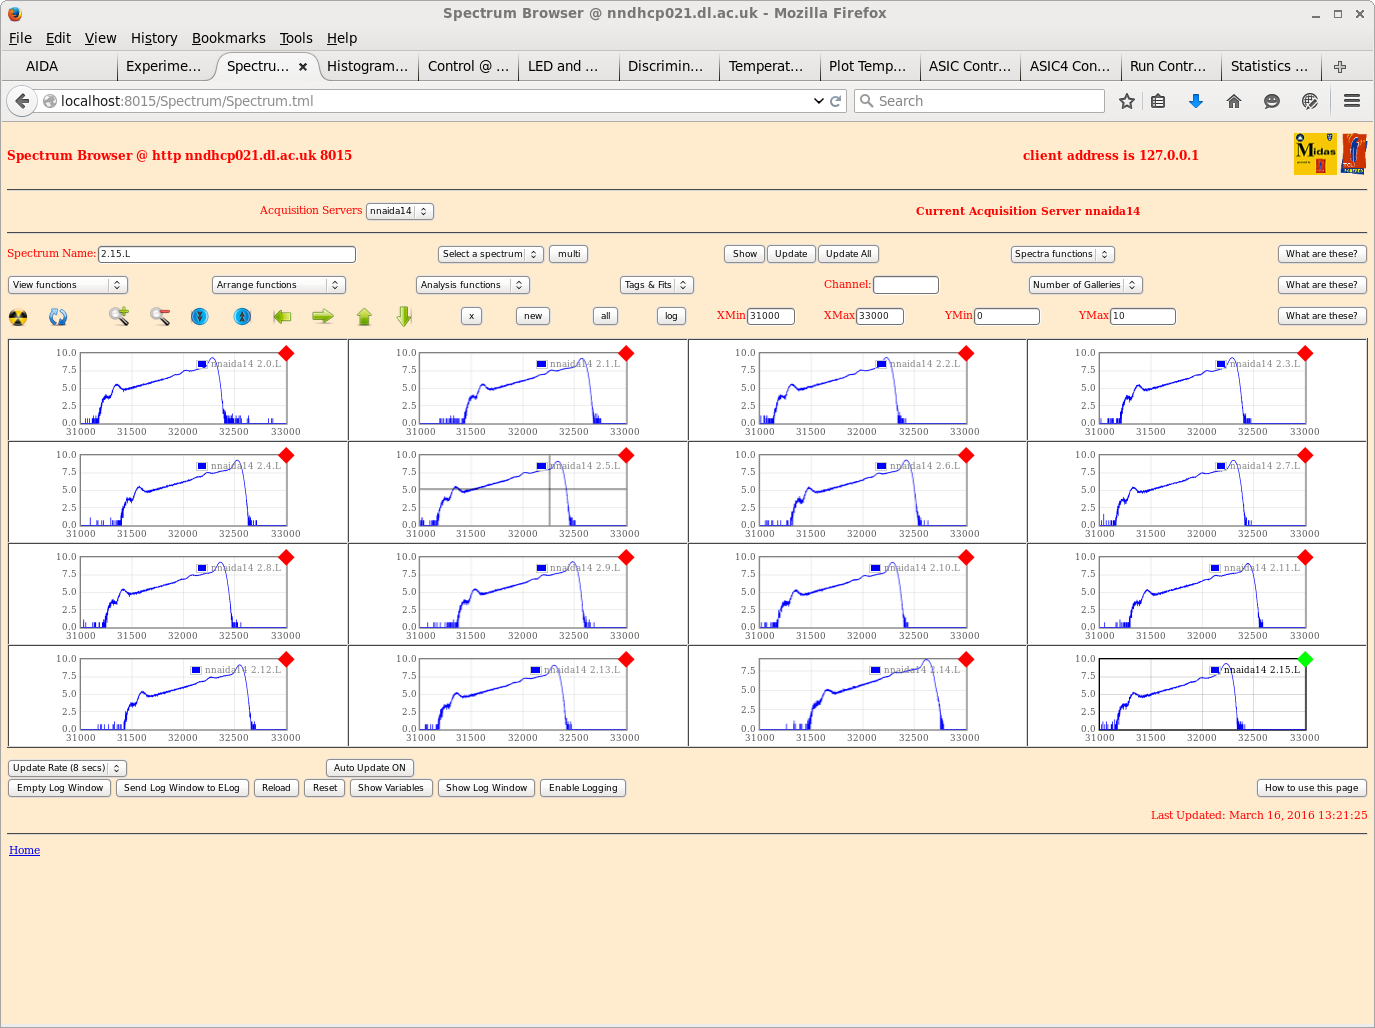Toggle red diamond on spectrum 2.12.L
This screenshot has width=1375, height=1028.
tap(286, 659)
